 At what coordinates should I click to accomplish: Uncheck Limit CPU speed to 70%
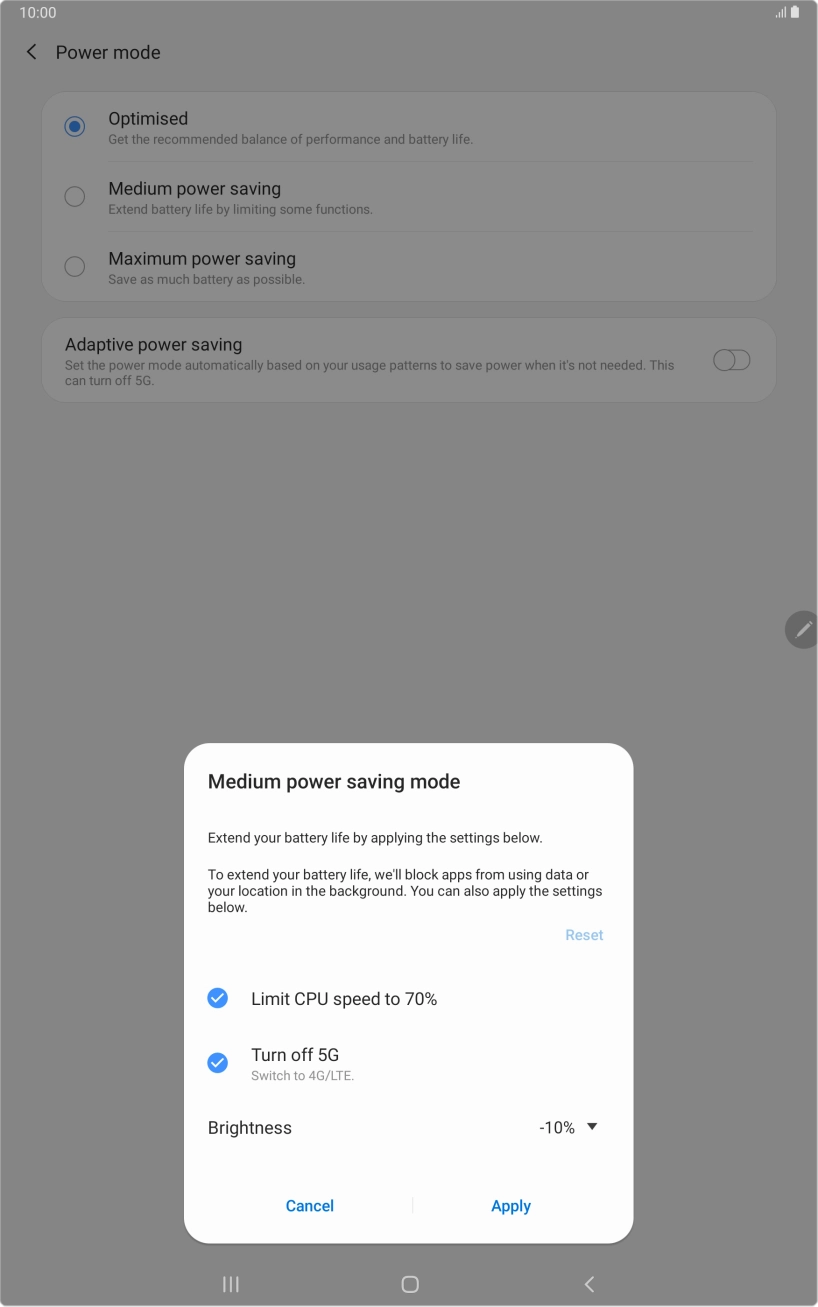point(217,998)
